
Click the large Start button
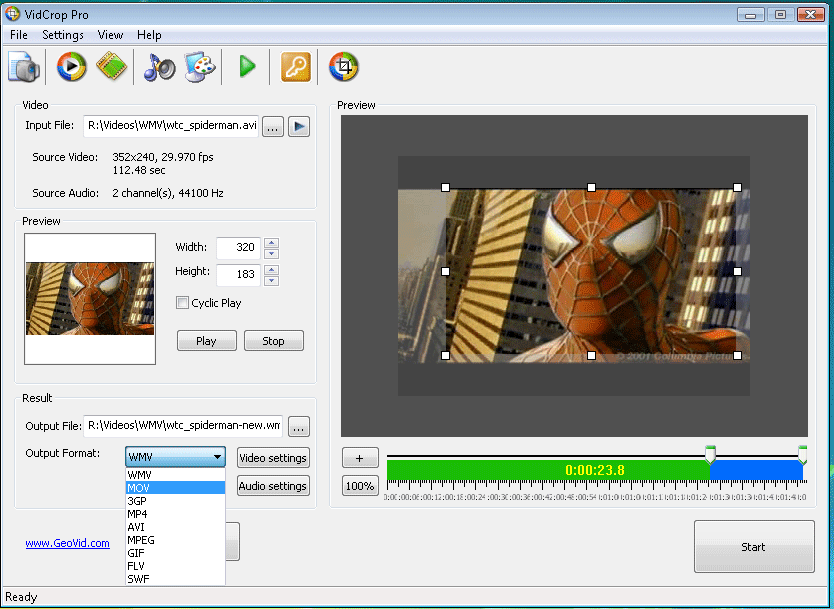coord(754,547)
